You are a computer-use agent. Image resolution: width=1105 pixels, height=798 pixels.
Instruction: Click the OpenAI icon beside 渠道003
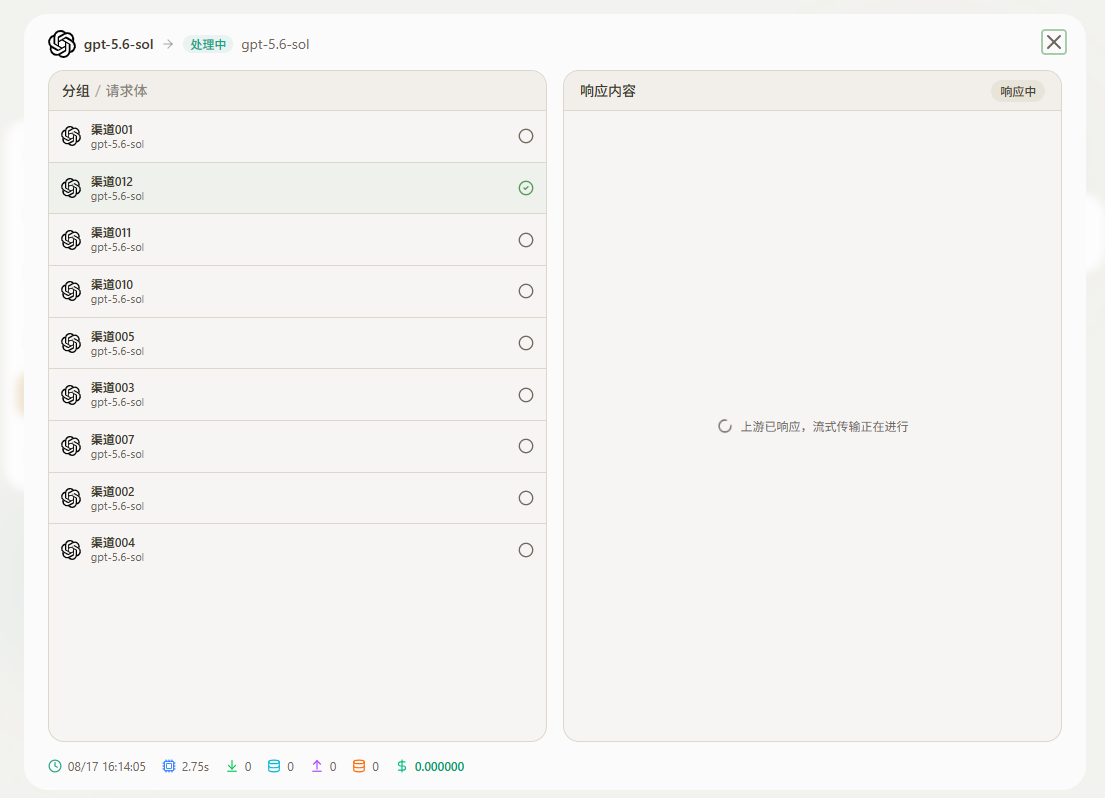71,395
